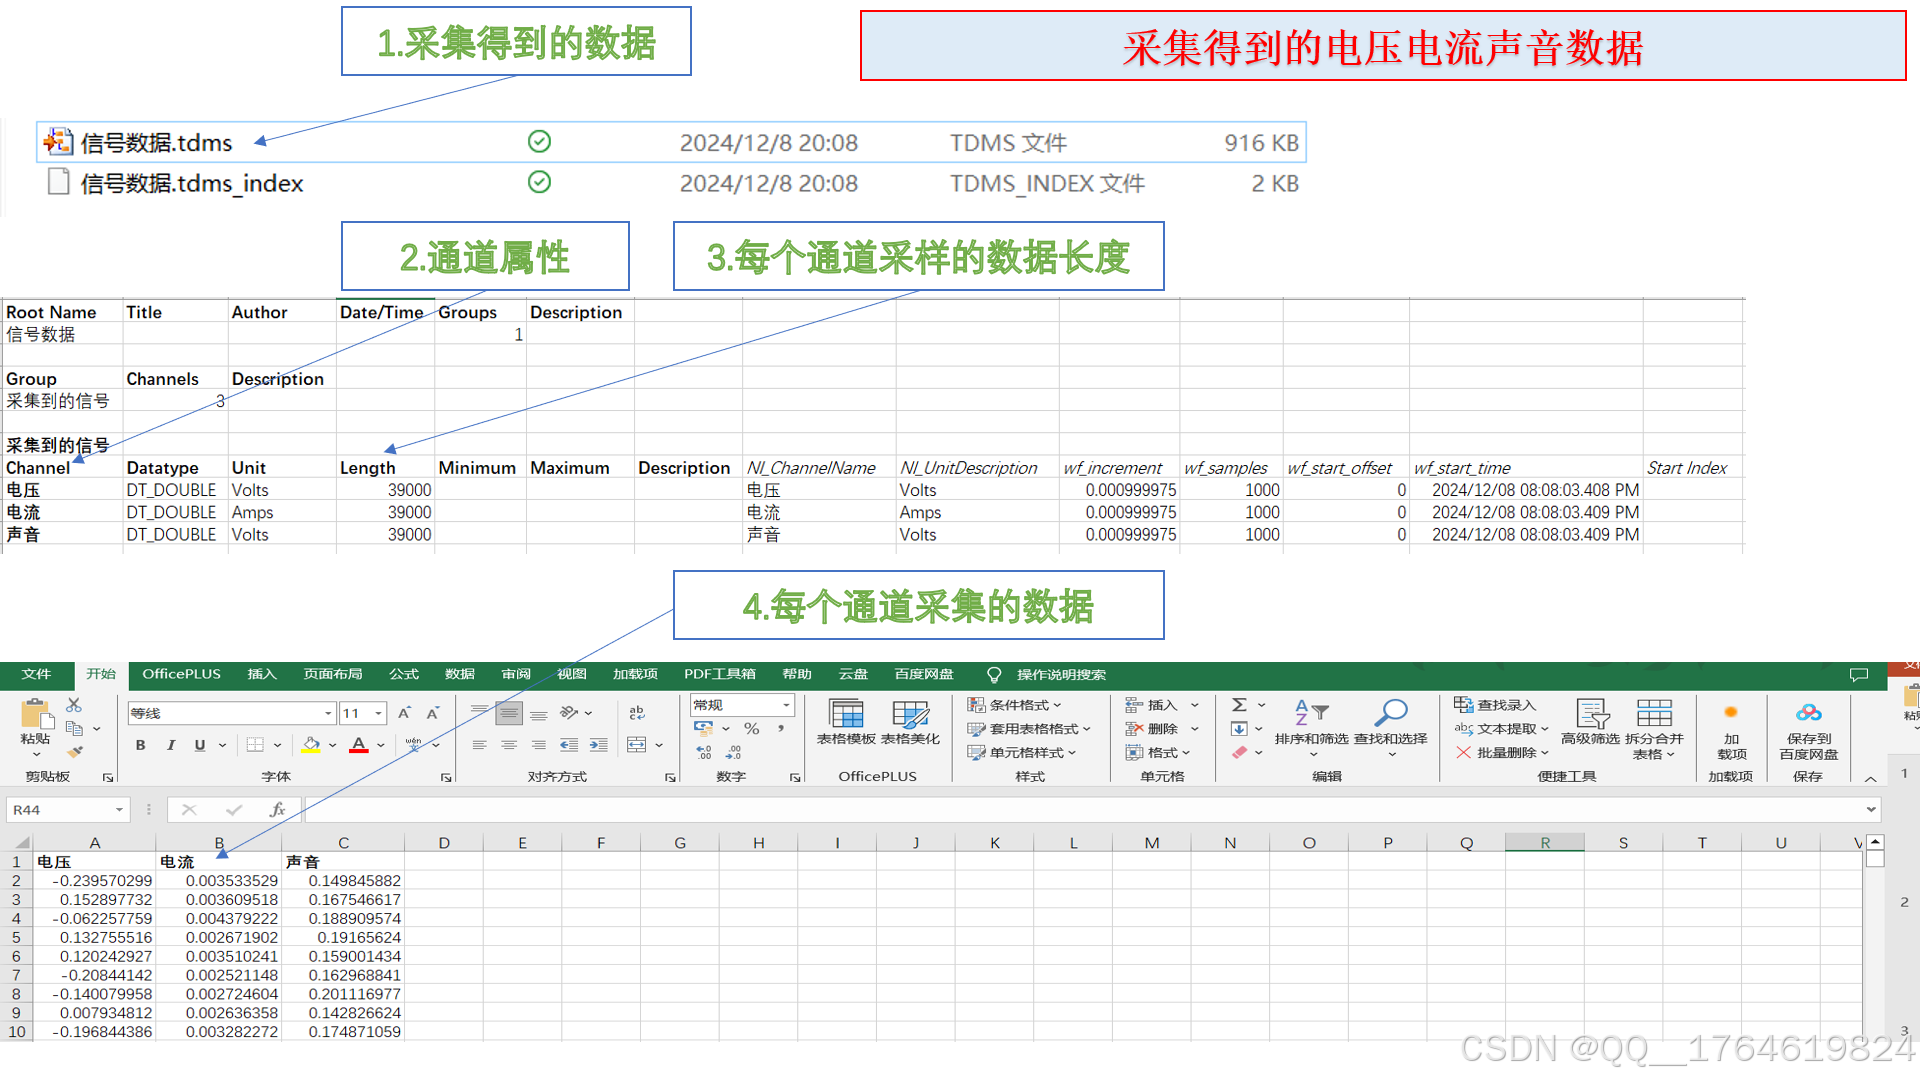
Task: Switch to the 插入 ribbon tab
Action: (x=261, y=674)
